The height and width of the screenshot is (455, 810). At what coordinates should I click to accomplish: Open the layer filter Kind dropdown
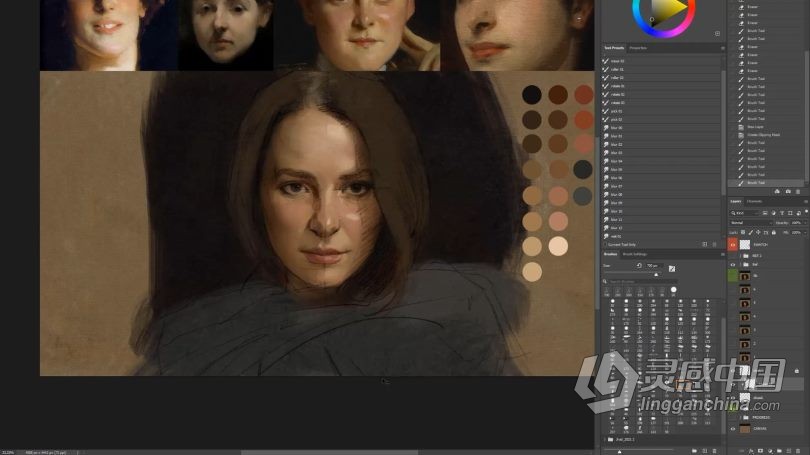point(744,213)
